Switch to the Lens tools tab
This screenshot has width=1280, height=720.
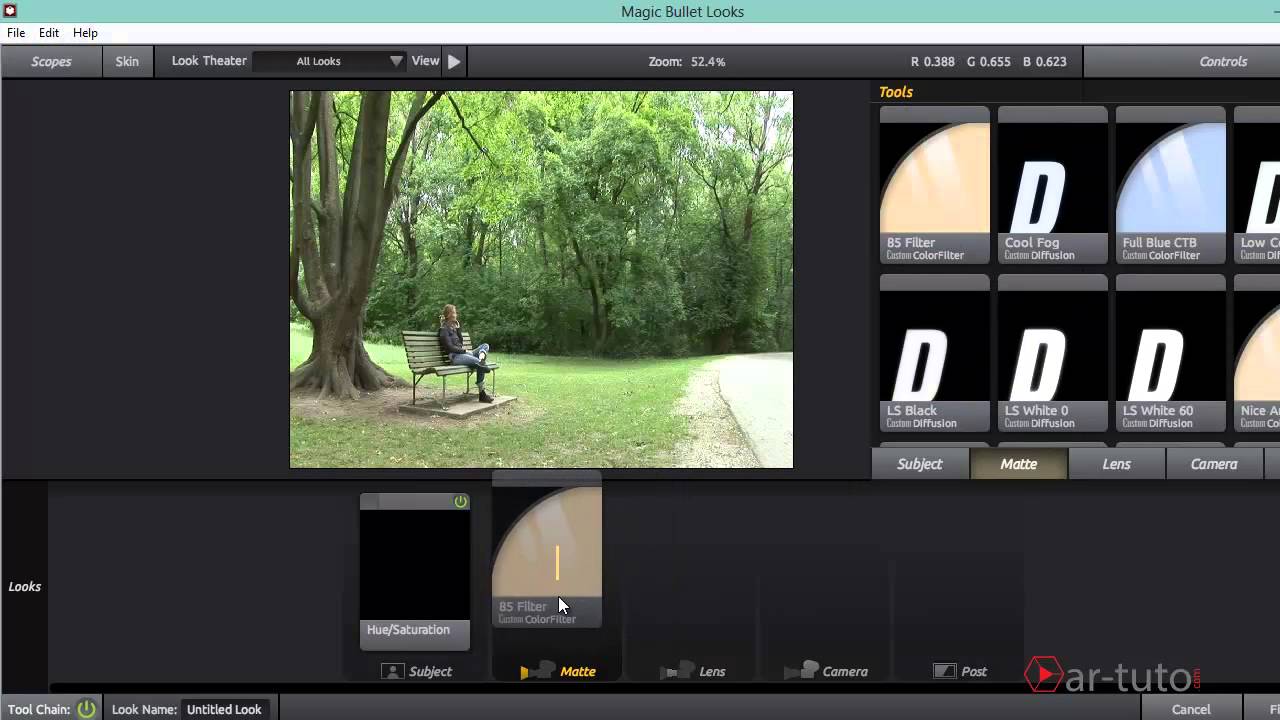point(1116,464)
